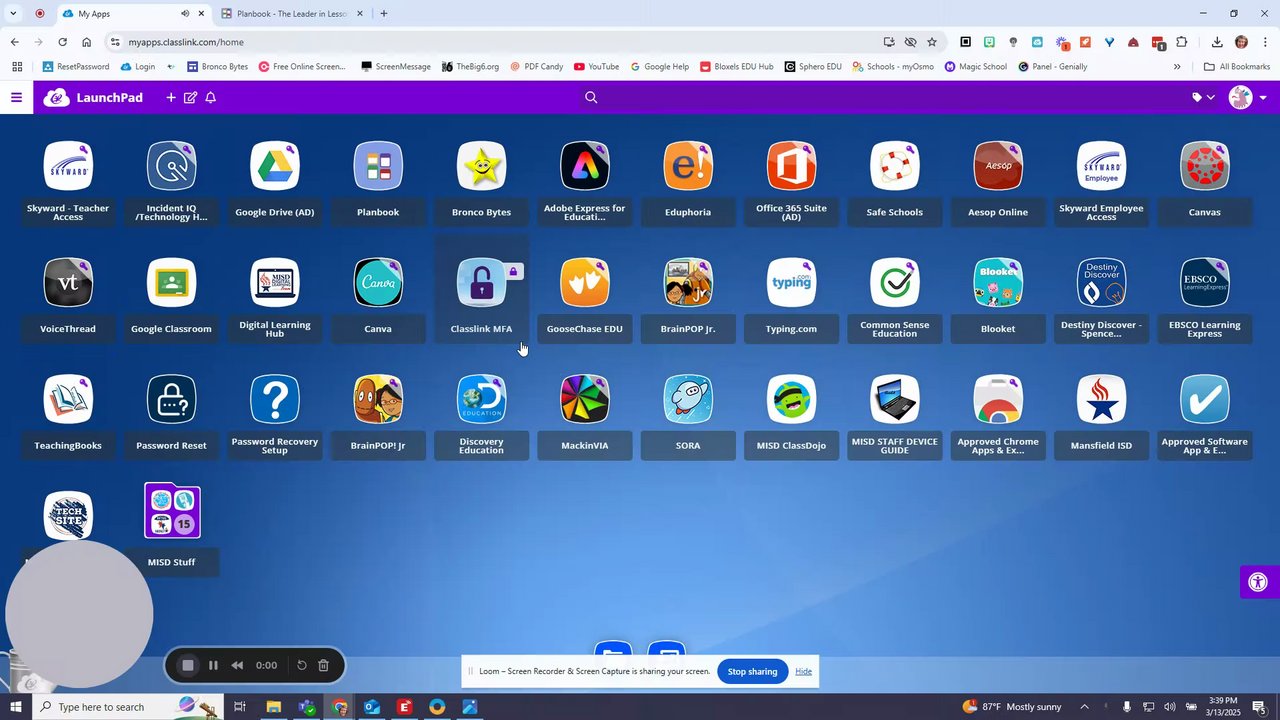Select the My Apps browser tab
This screenshot has width=1280, height=720.
132,14
